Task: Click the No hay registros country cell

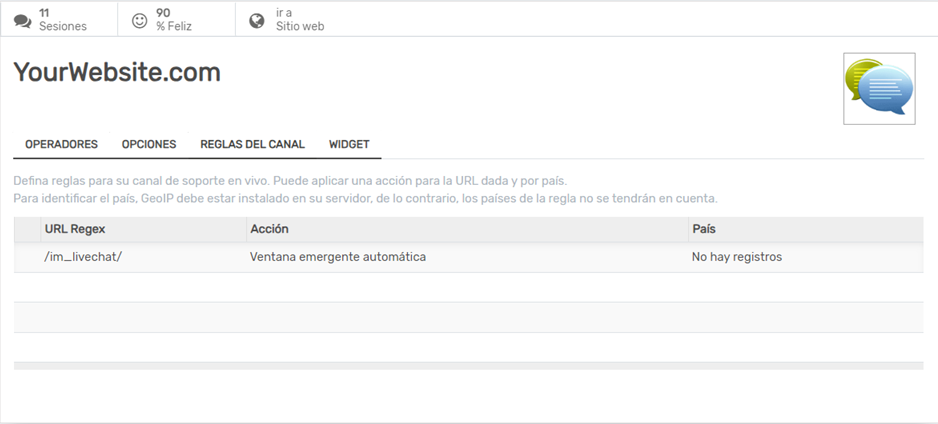Action: [737, 257]
